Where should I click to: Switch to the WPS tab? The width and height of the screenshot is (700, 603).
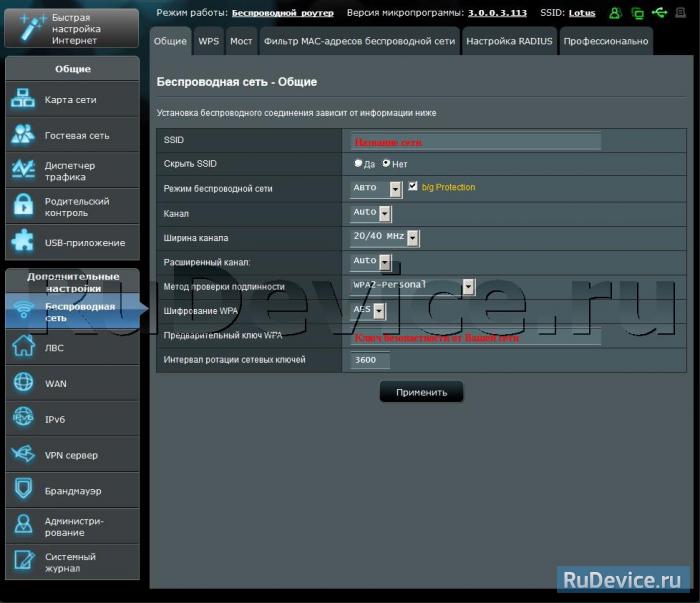point(208,41)
